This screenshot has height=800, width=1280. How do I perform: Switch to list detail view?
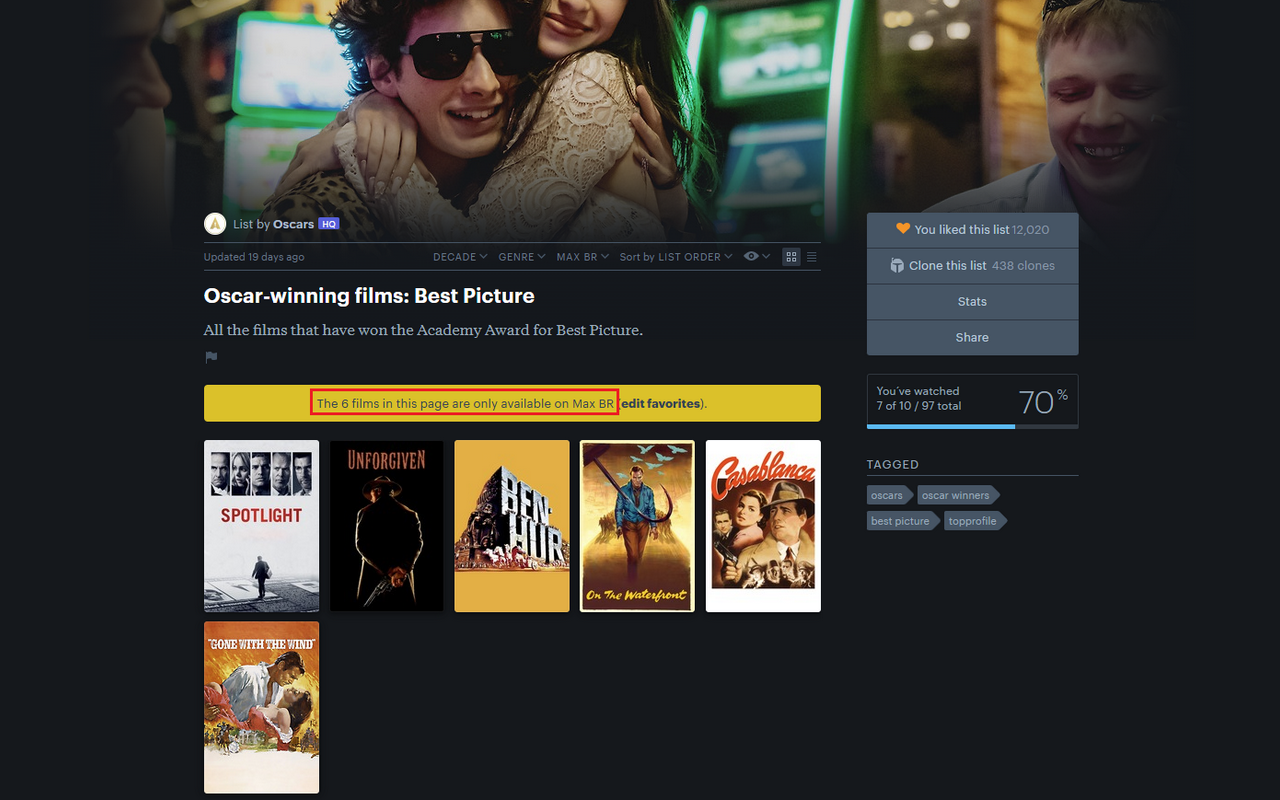click(x=812, y=257)
